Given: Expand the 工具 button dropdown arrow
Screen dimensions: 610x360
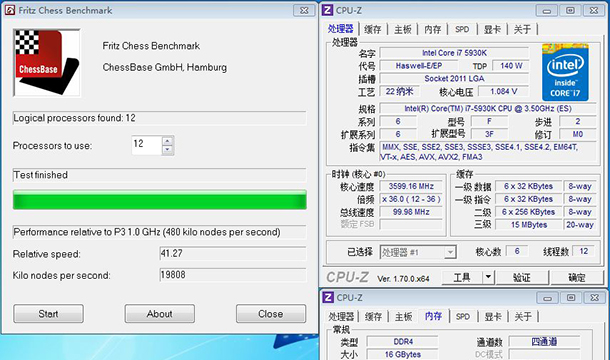Looking at the screenshot, I should coord(488,277).
